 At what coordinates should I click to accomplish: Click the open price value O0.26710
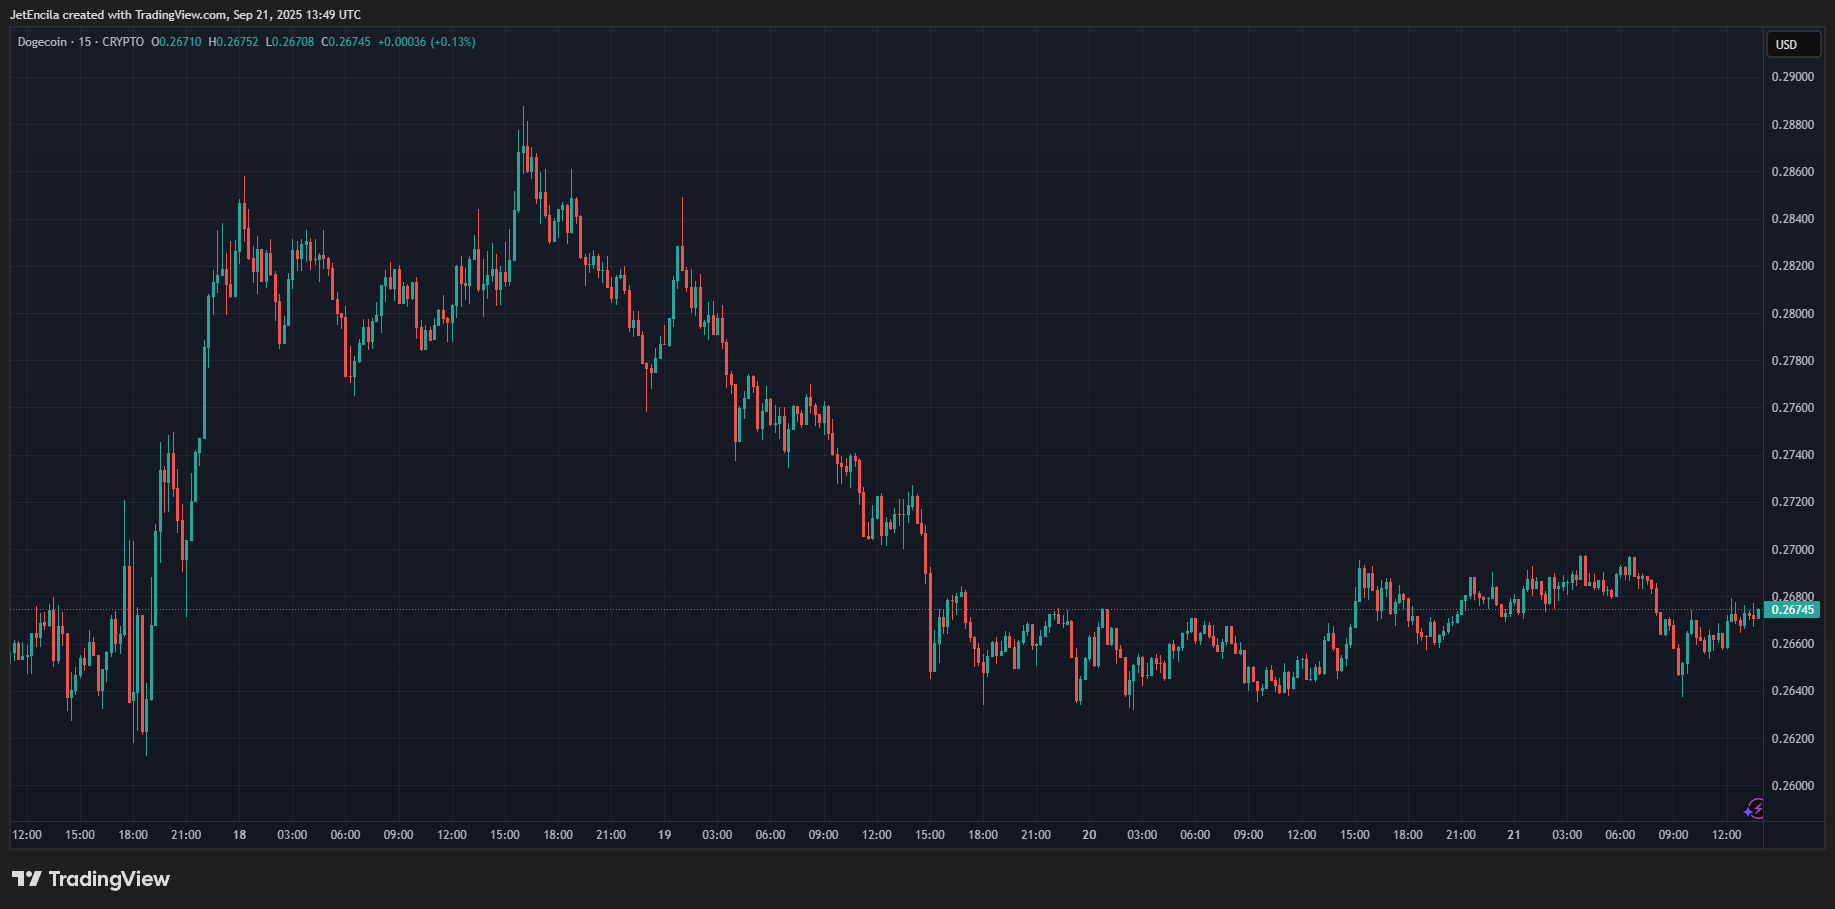pos(176,42)
